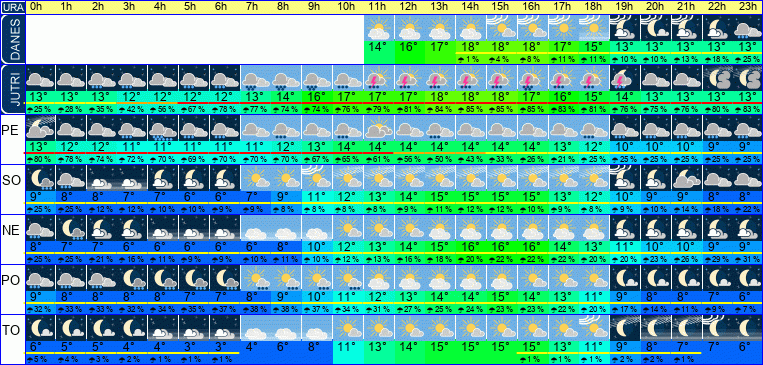Screen dimensions: 763x365
Task: Click SO 23h precipitation 22 %
Action: [x=747, y=209]
